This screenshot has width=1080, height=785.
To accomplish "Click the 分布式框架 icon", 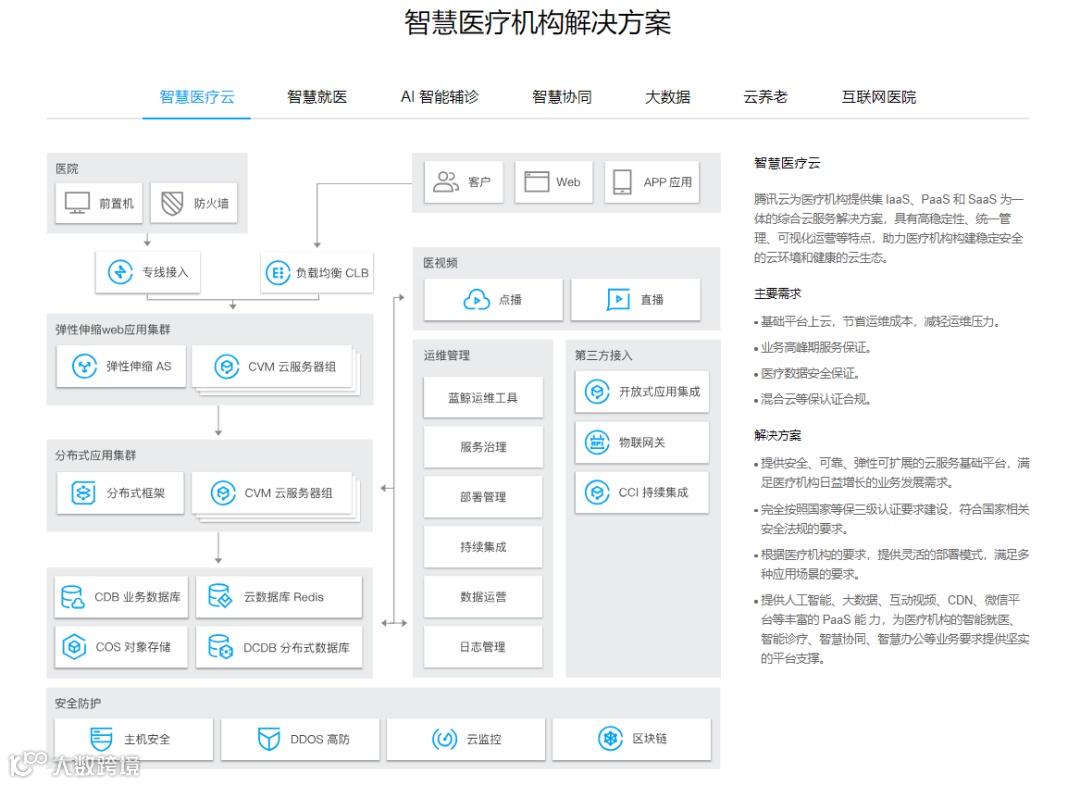I will (x=83, y=493).
